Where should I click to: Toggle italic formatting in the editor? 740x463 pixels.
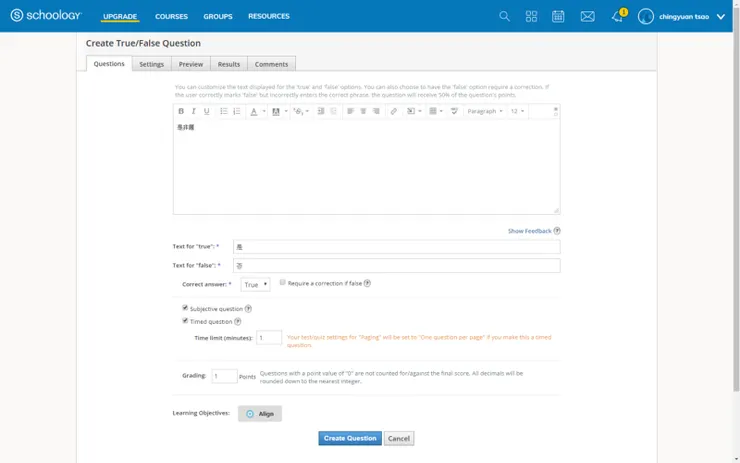tap(193, 111)
